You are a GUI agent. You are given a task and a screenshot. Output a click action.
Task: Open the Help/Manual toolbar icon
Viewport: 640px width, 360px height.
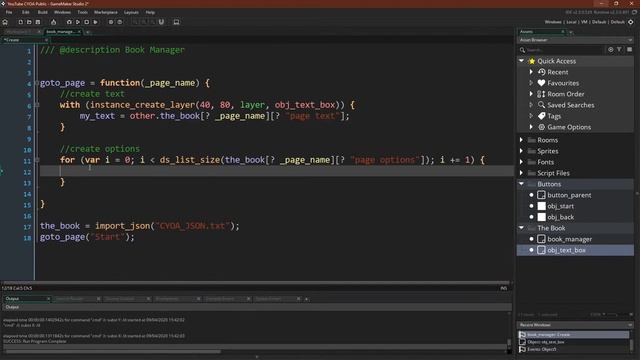120,22
